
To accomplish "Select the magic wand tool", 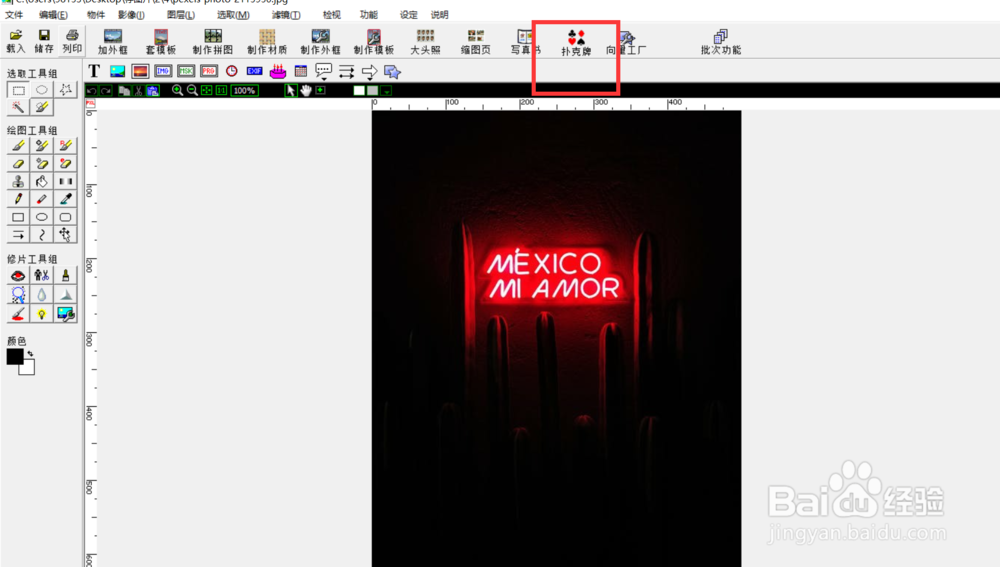I will click(18, 107).
